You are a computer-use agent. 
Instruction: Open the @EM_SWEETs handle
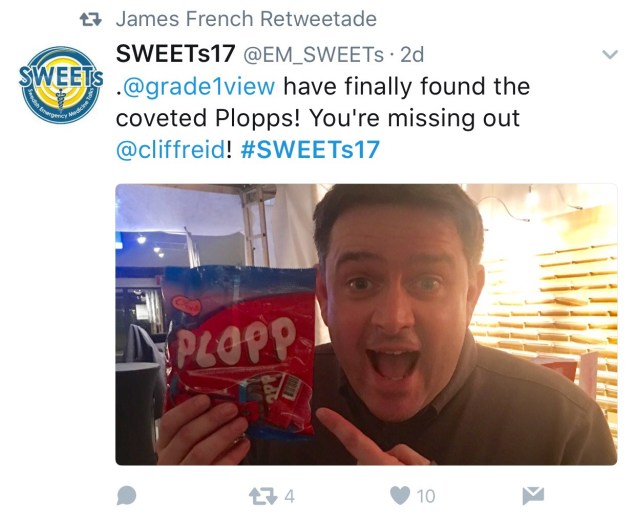coord(313,54)
